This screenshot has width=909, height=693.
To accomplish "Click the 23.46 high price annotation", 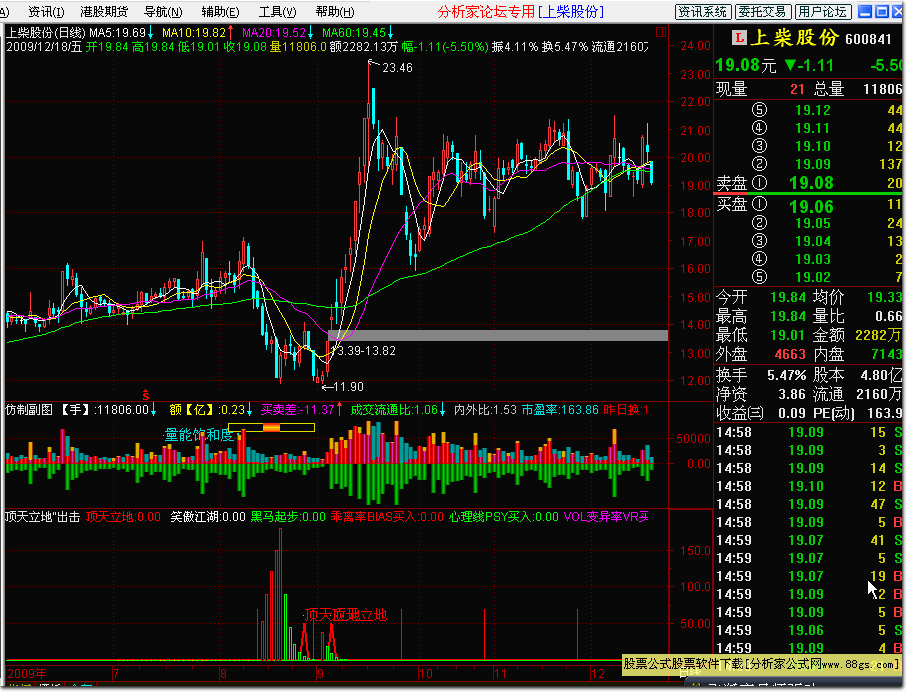I will (397, 68).
